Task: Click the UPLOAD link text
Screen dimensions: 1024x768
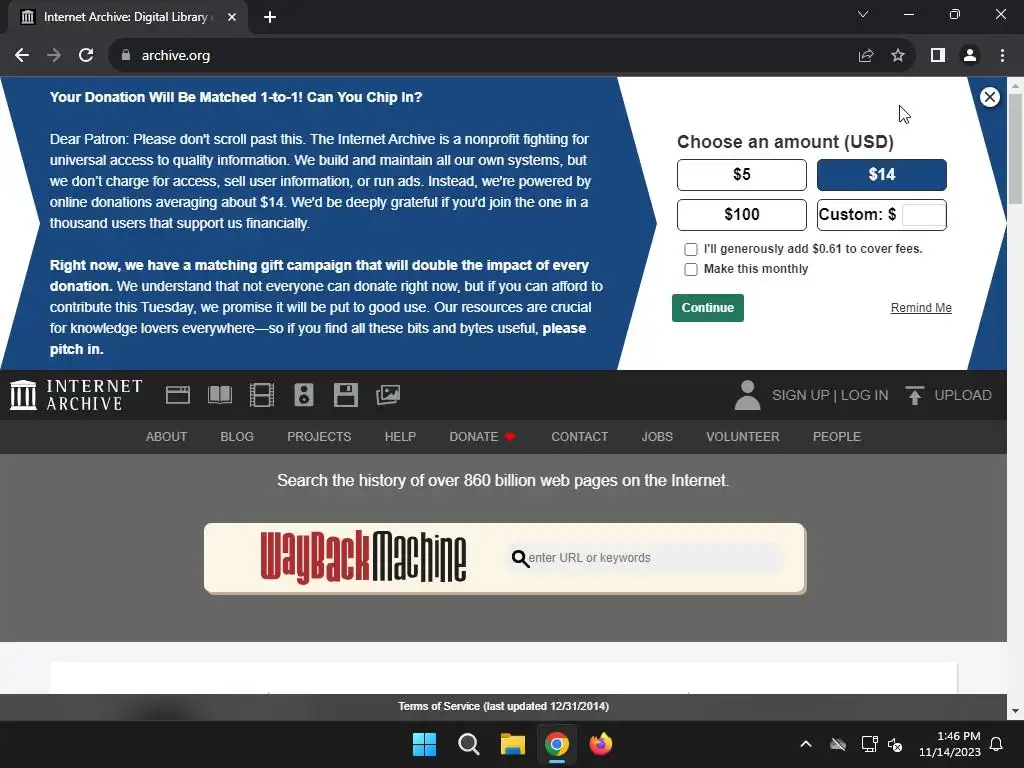Action: point(963,395)
